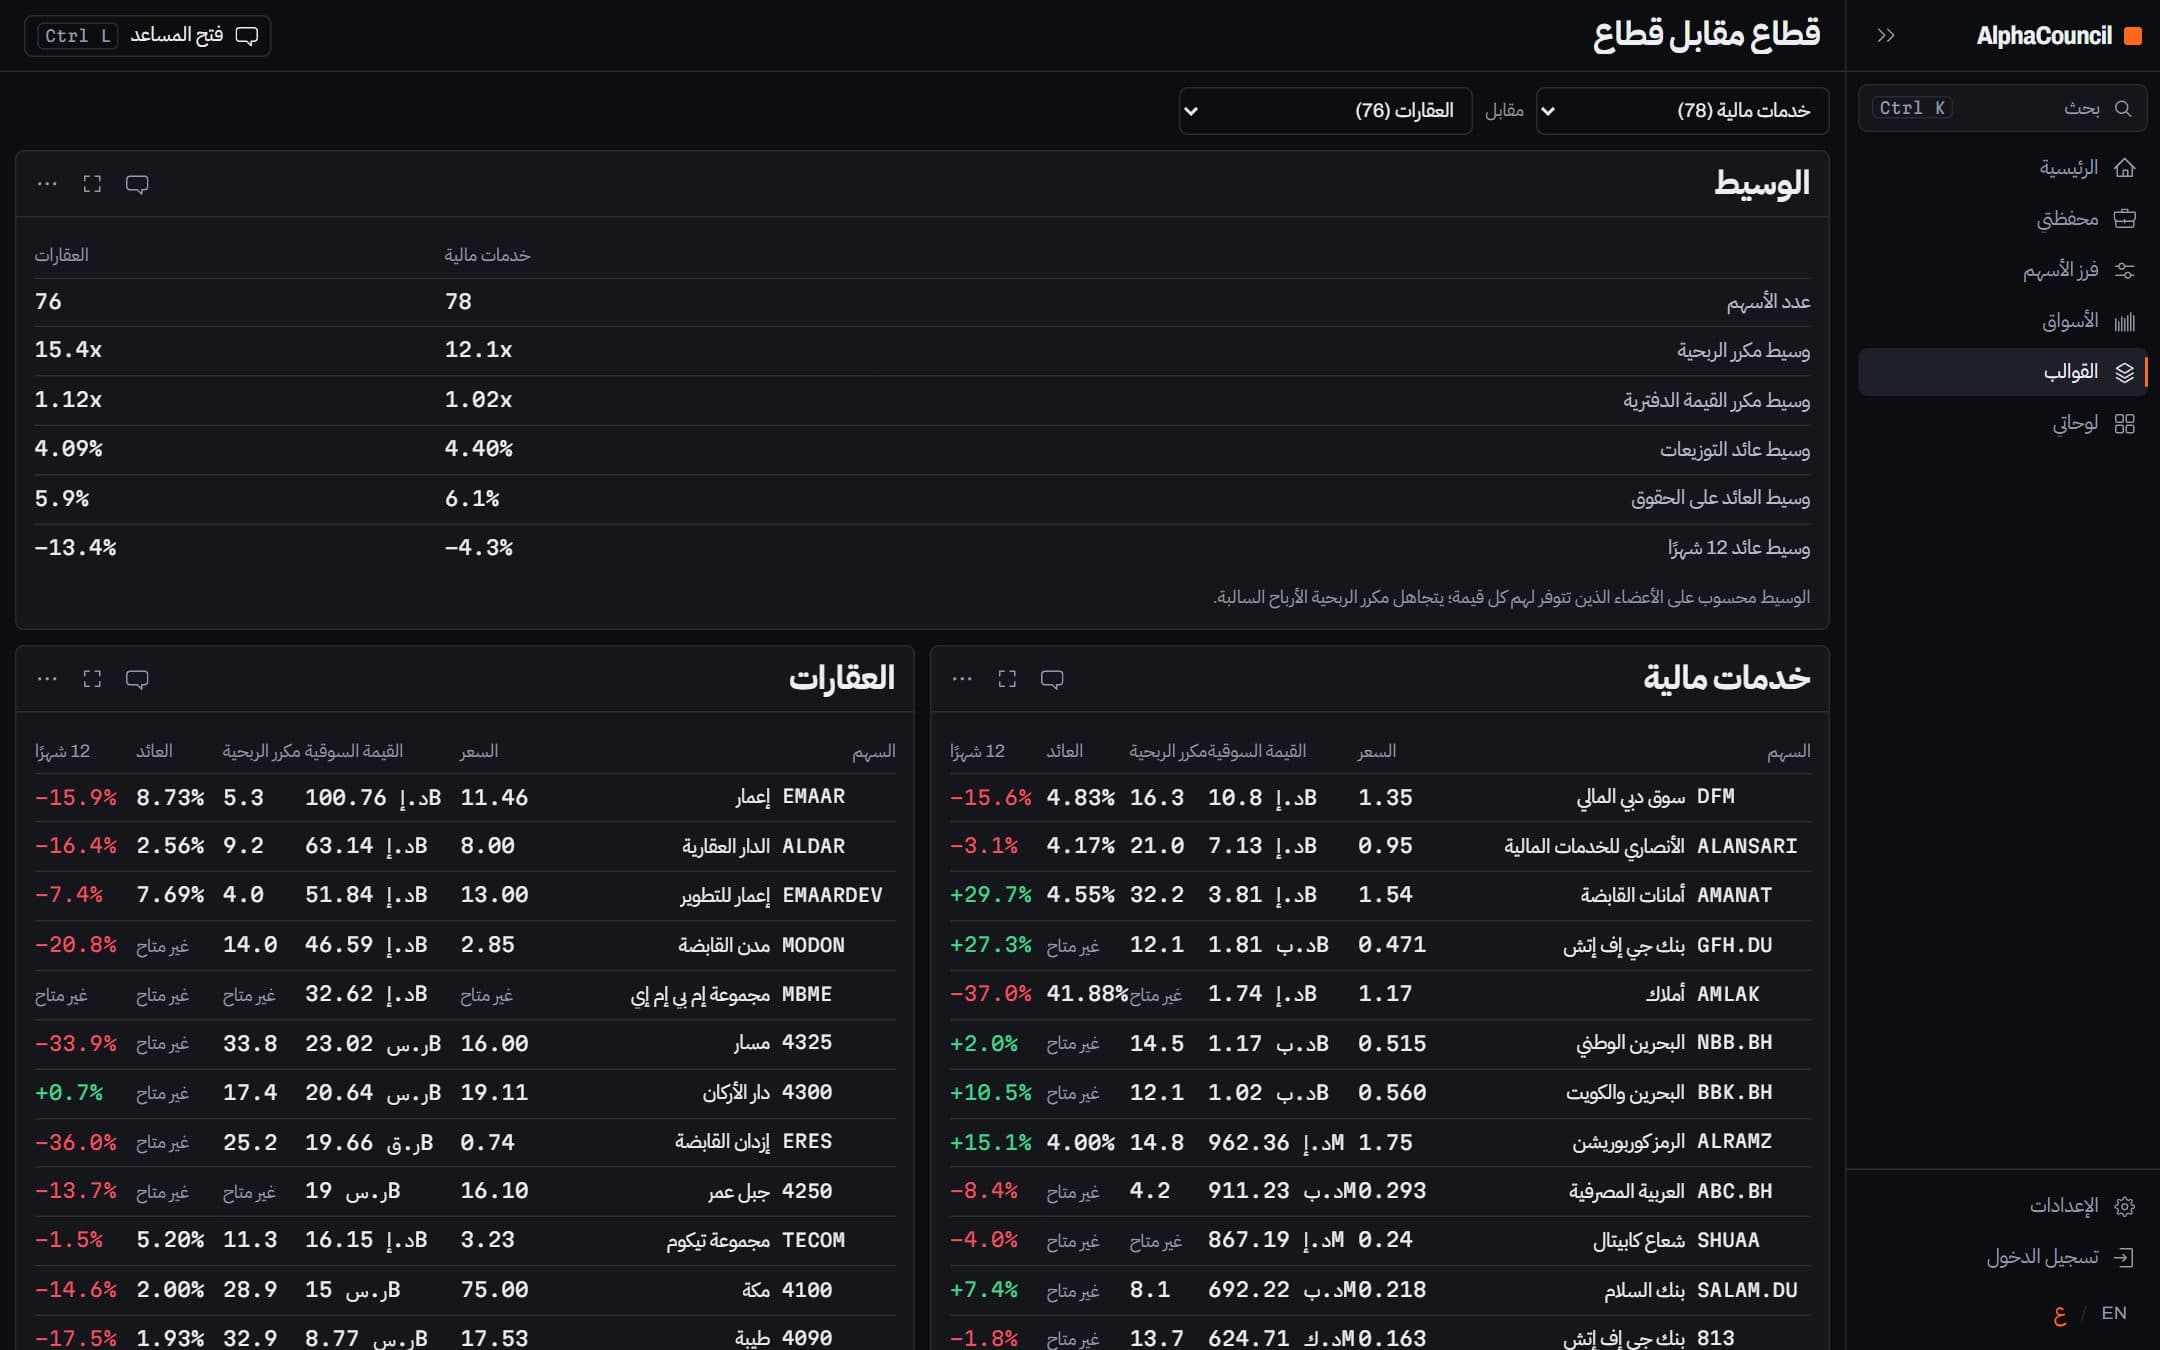Open لوحاتي dashboards page

click(2002, 423)
